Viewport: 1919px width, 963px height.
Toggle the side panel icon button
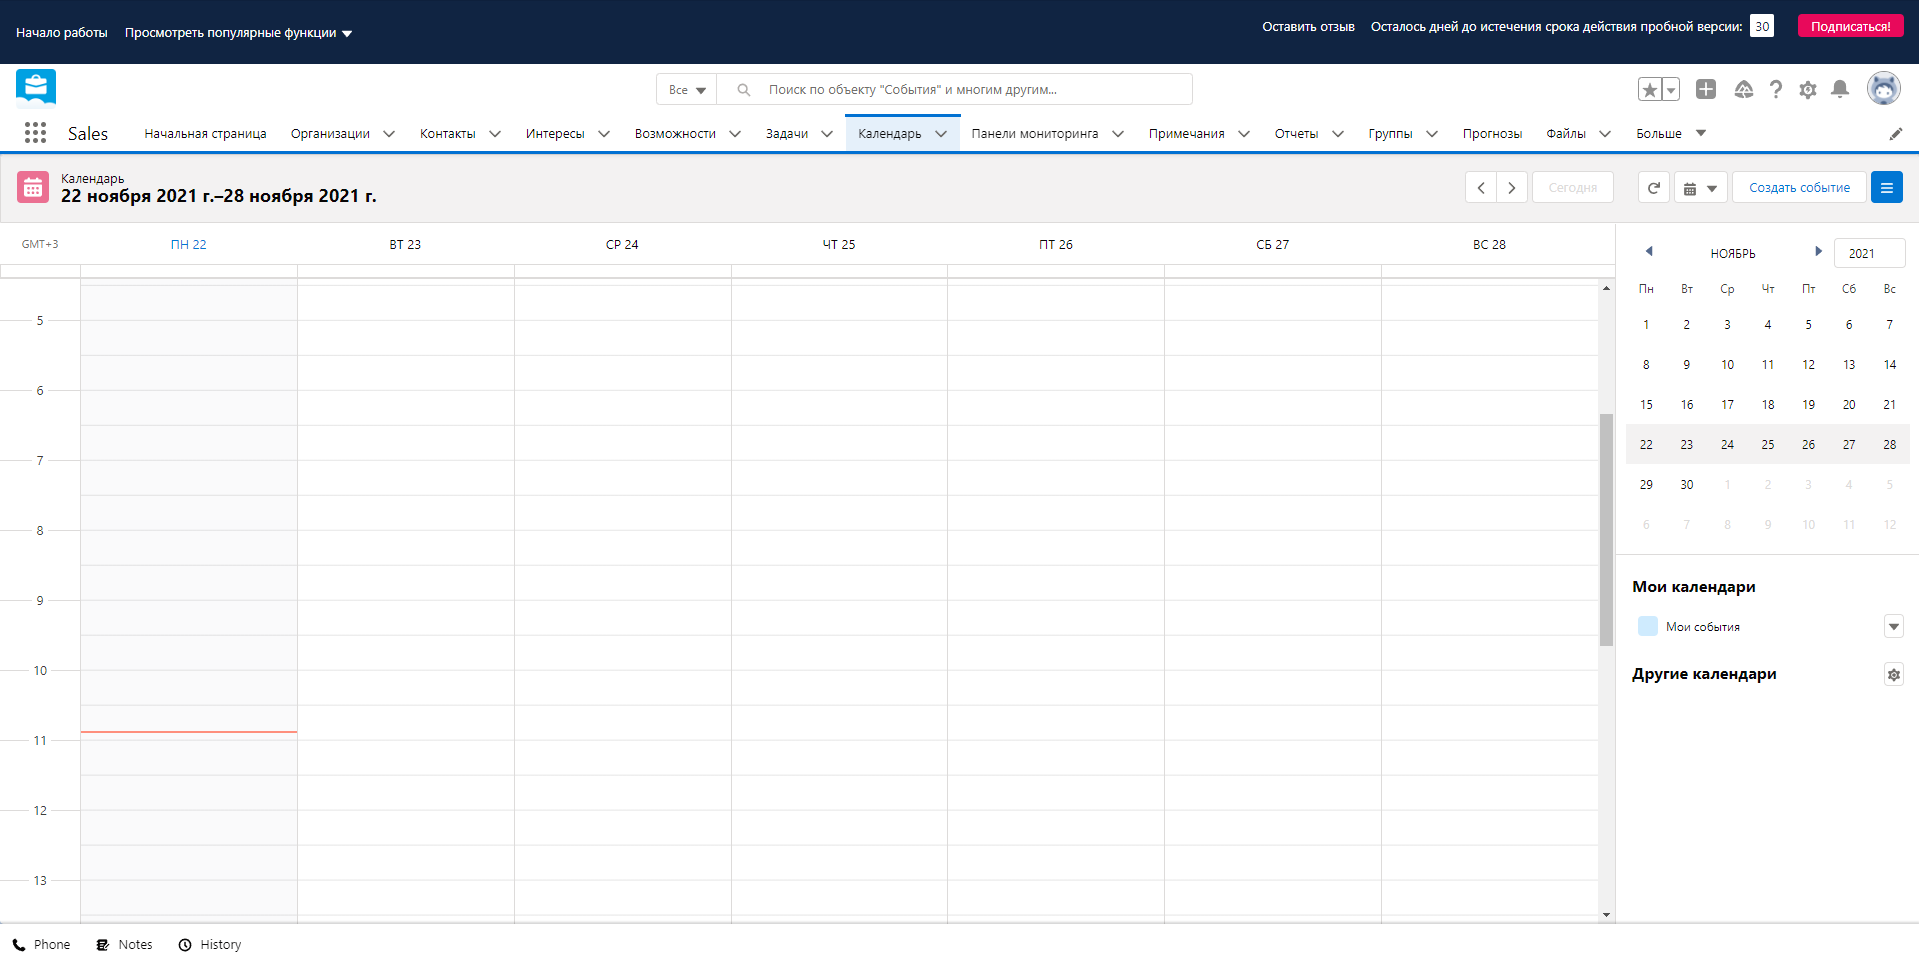[1887, 188]
